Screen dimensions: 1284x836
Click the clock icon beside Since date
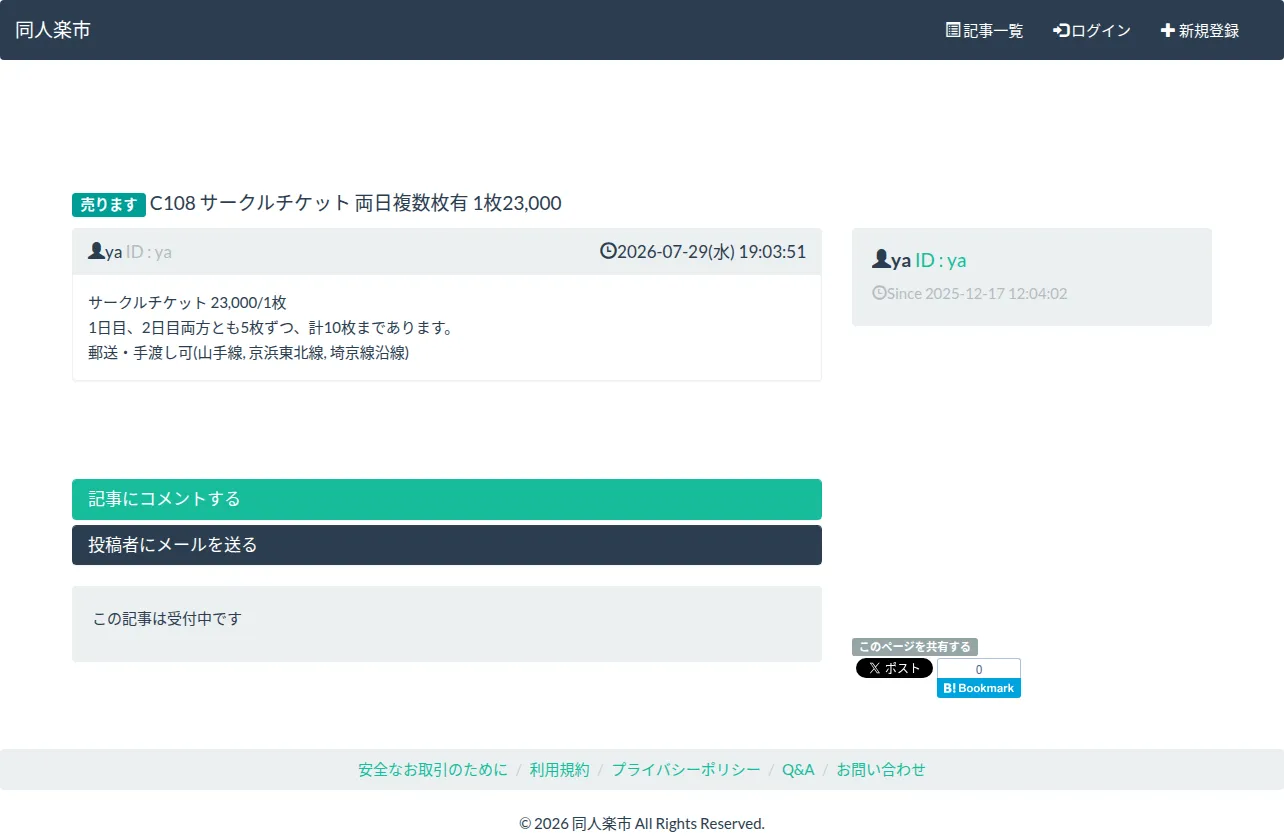click(x=879, y=293)
